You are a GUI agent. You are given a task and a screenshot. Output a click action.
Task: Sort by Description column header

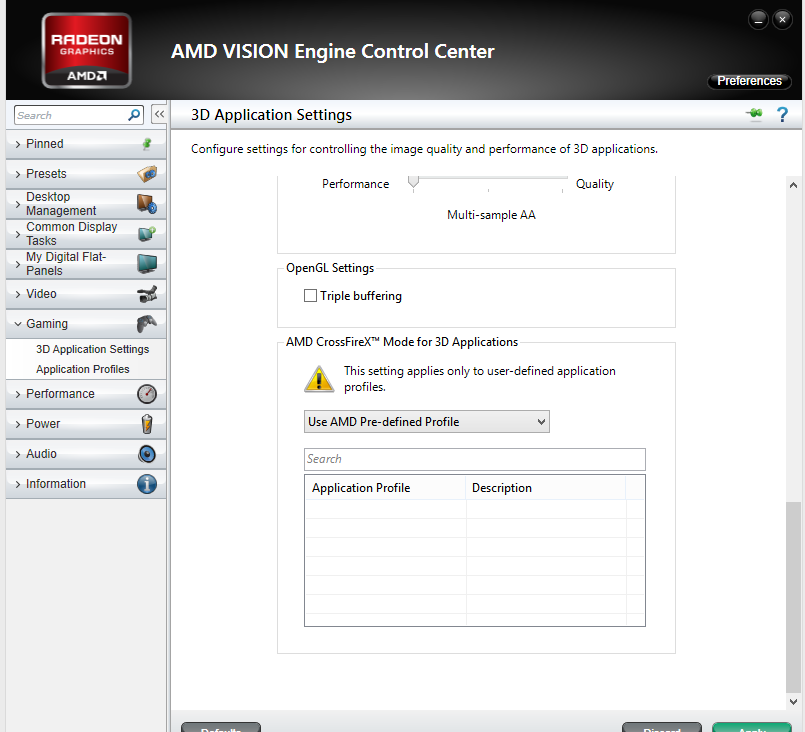(x=546, y=488)
